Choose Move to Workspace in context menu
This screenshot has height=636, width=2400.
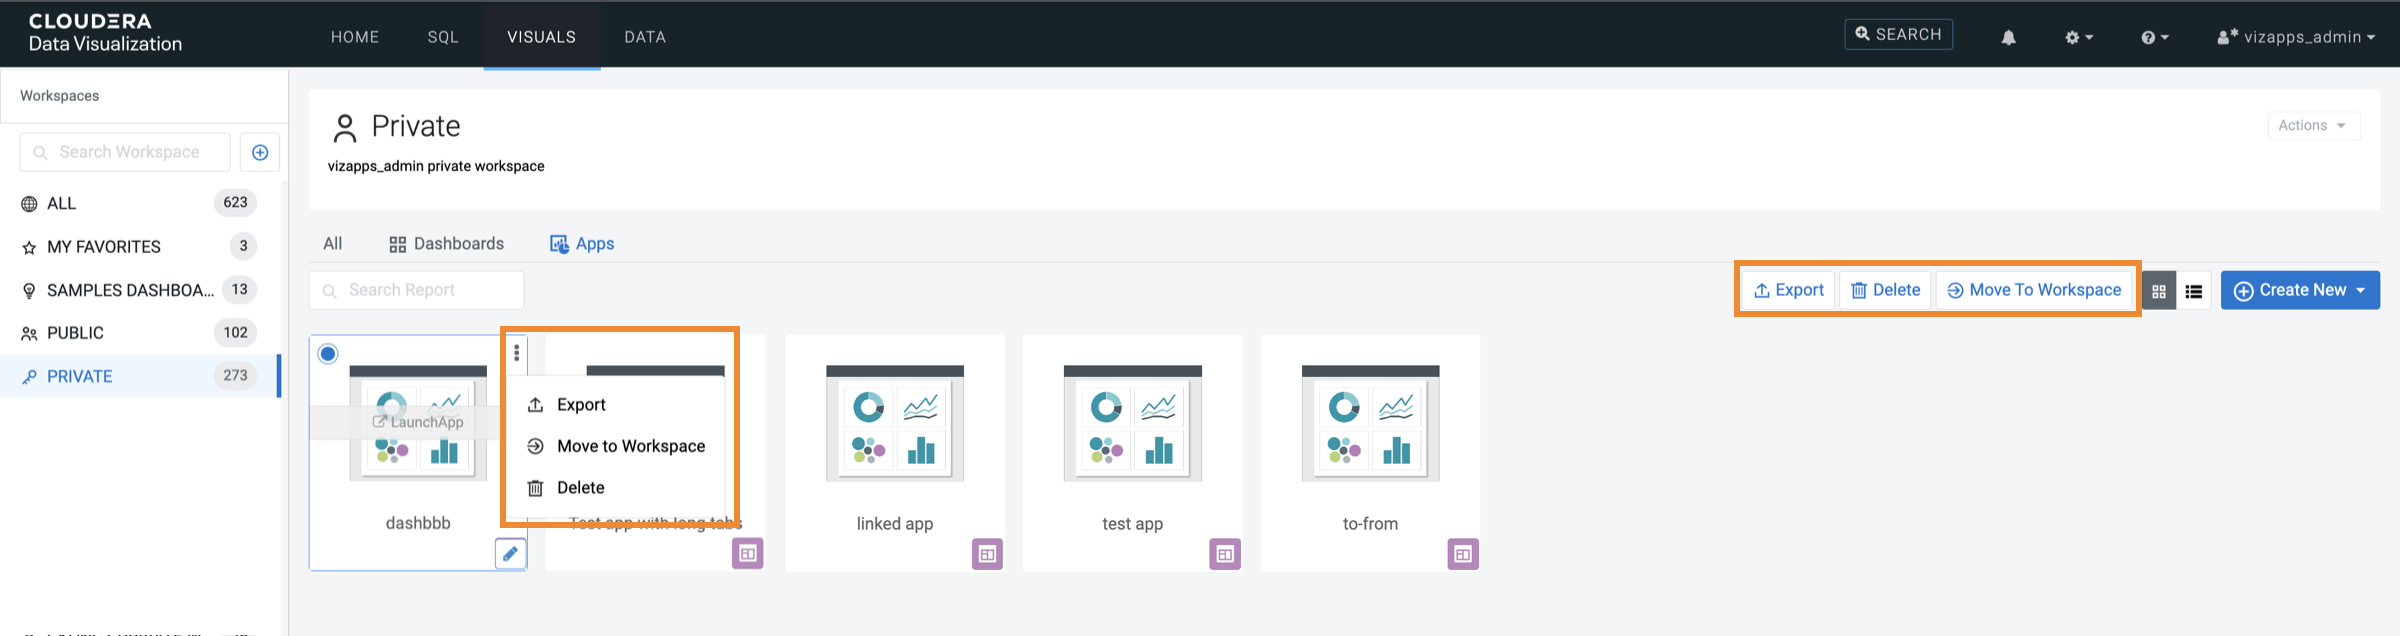click(630, 446)
